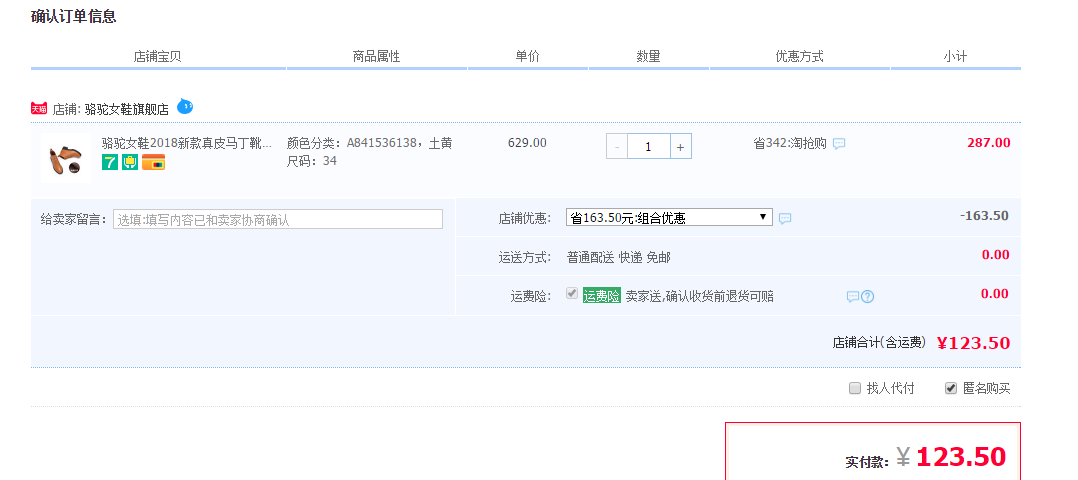Click the 优惠方式 column header
Screen dimensions: 1078x480
click(x=800, y=56)
